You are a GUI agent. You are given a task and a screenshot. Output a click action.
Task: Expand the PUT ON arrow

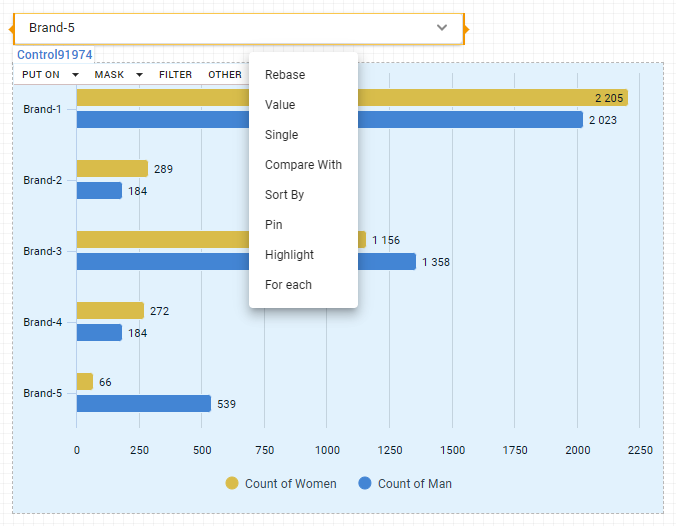pyautogui.click(x=75, y=75)
